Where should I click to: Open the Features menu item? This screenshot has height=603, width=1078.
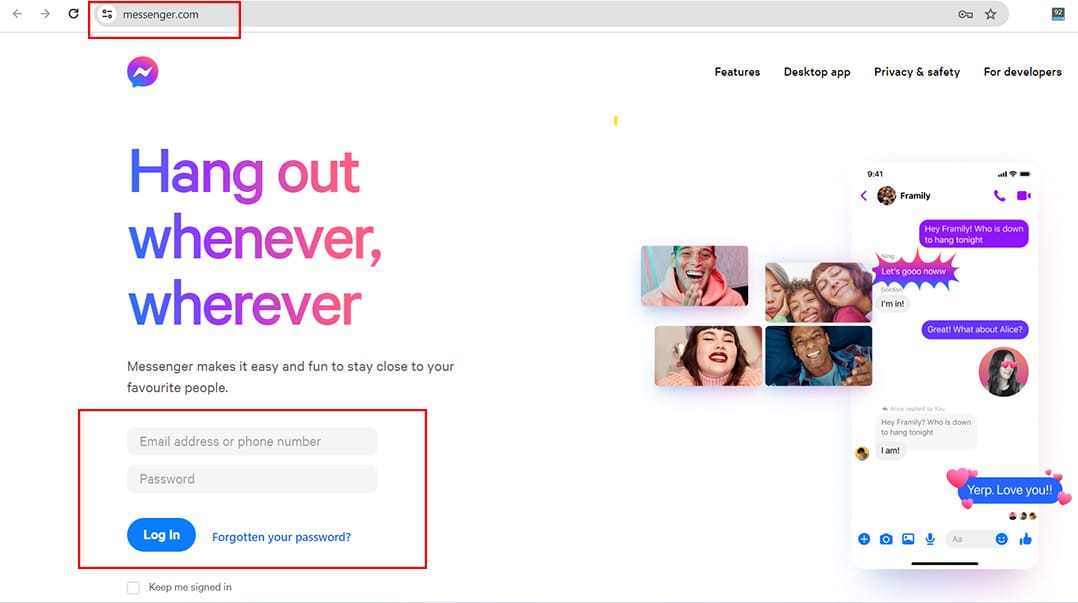[737, 72]
